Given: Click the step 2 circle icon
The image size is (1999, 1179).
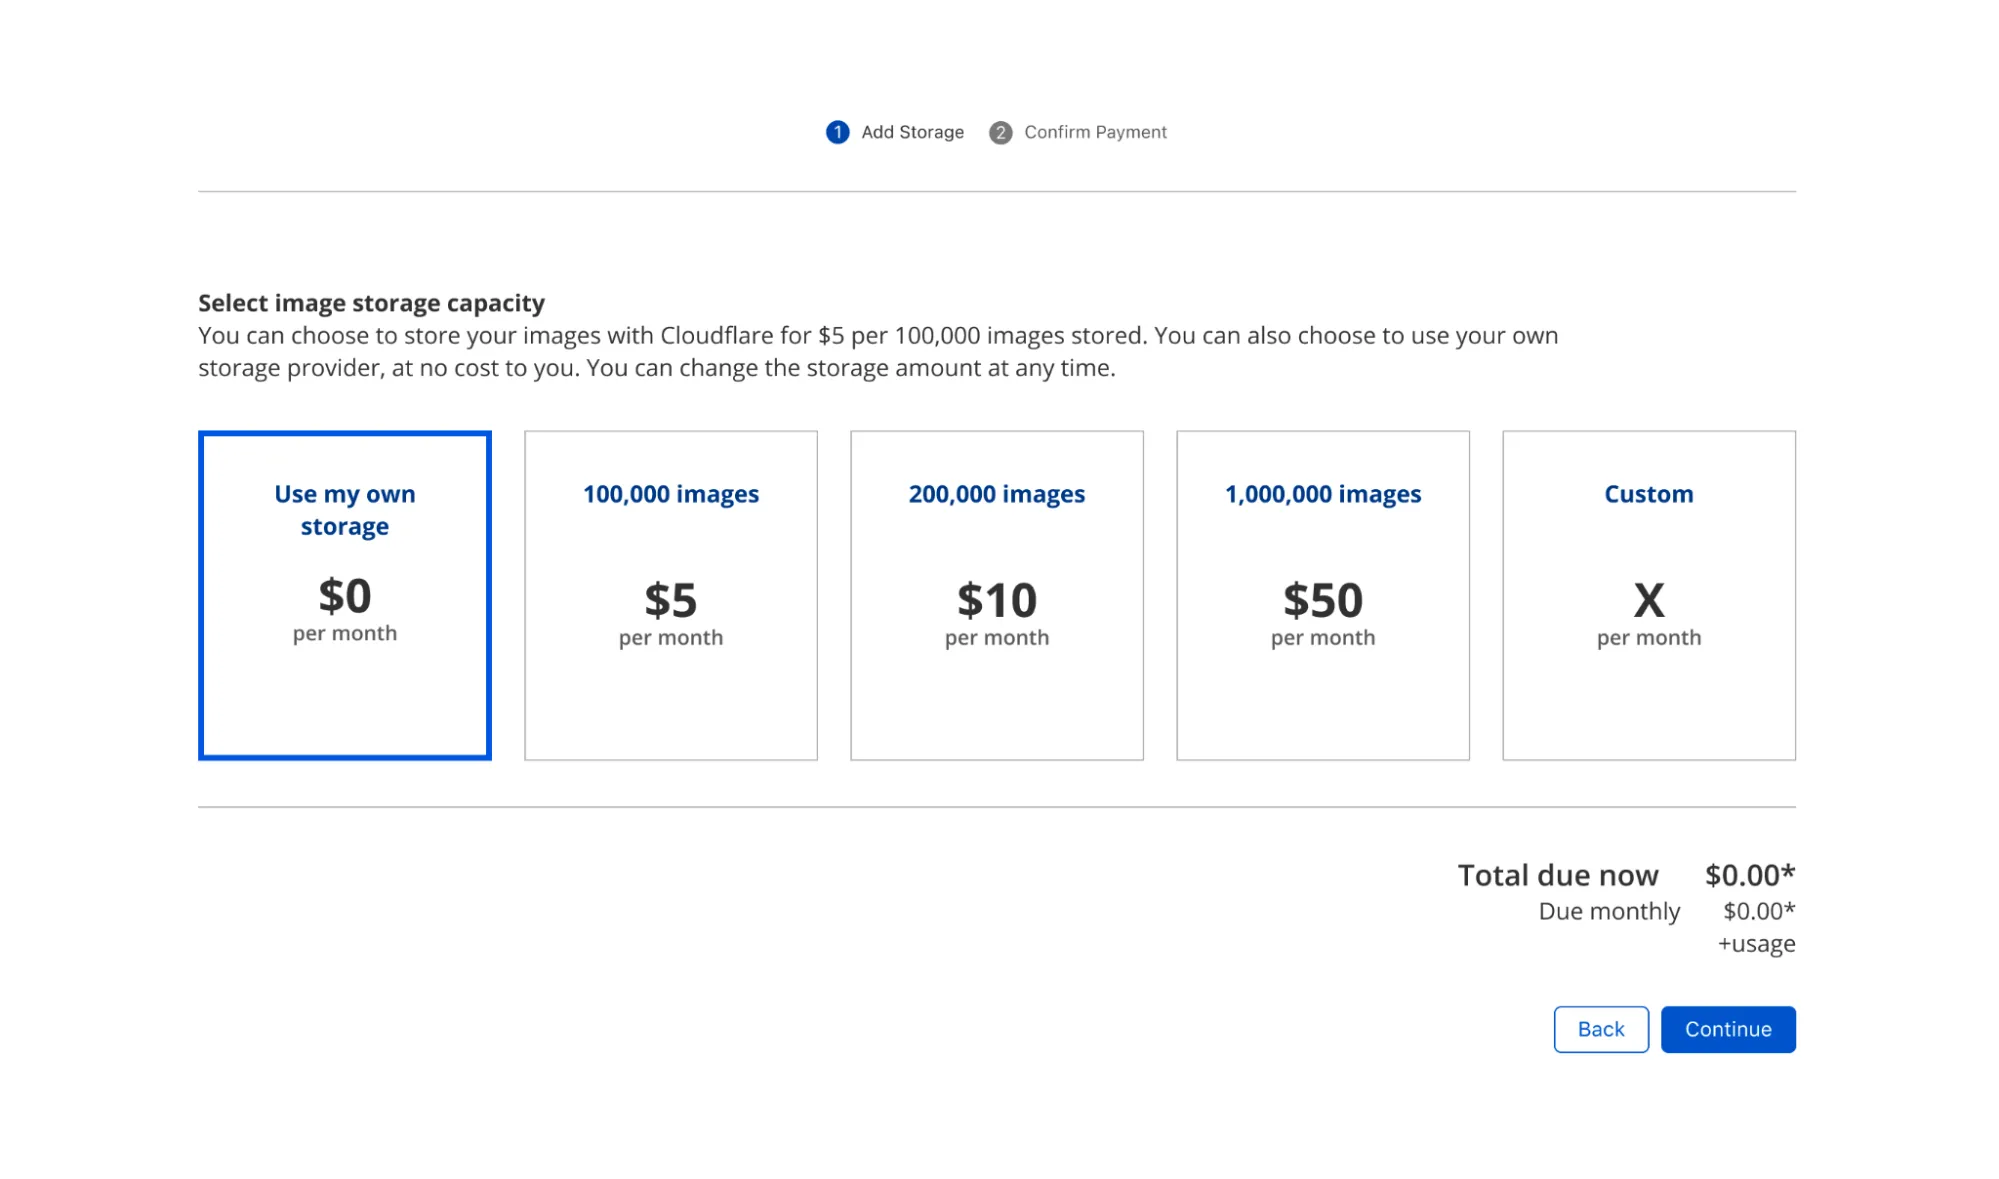Looking at the screenshot, I should point(1000,132).
